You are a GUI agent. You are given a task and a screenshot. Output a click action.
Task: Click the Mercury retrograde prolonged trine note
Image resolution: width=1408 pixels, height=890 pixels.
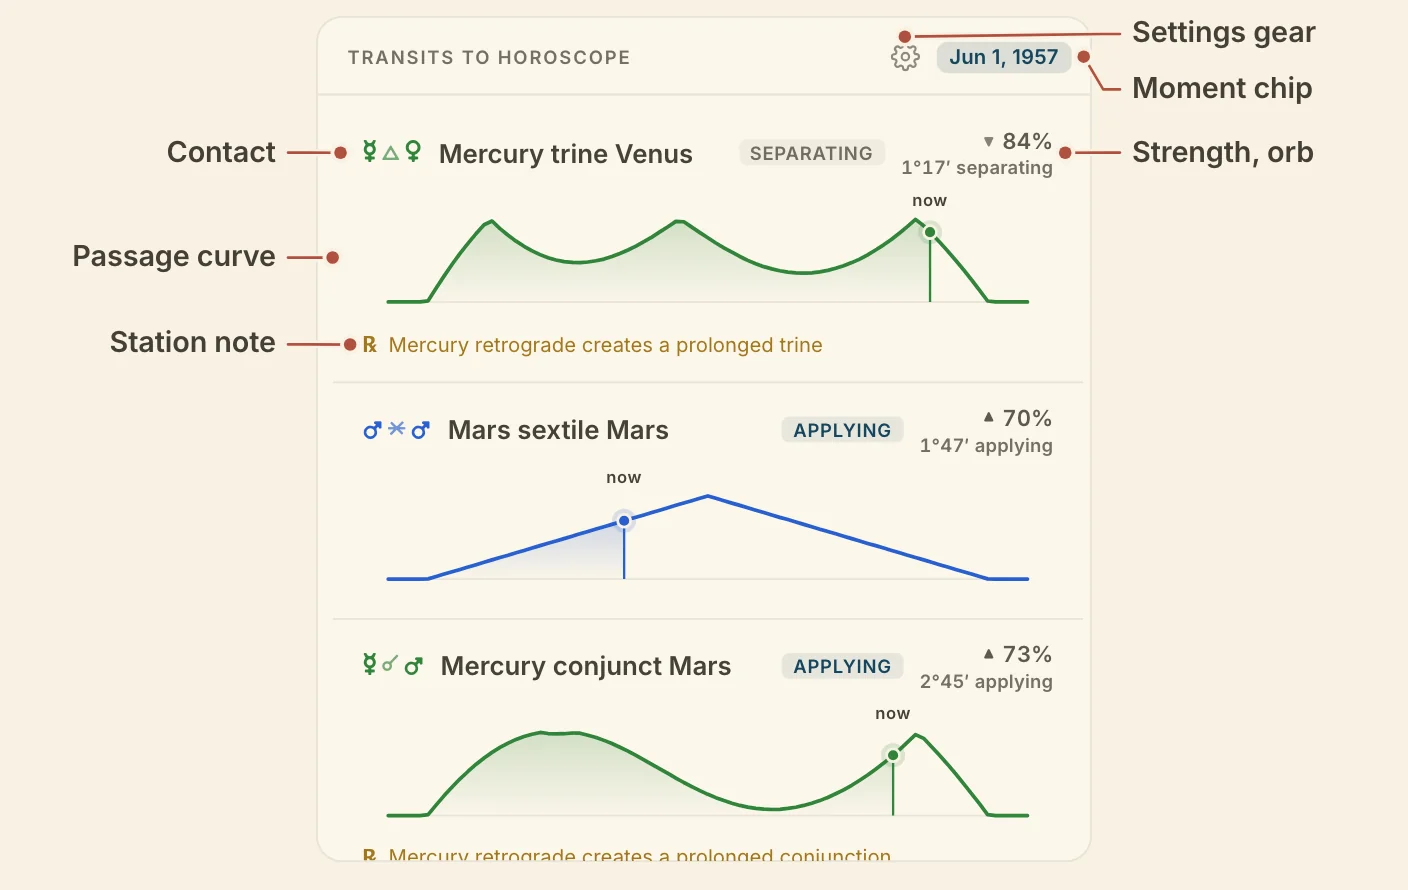[605, 345]
